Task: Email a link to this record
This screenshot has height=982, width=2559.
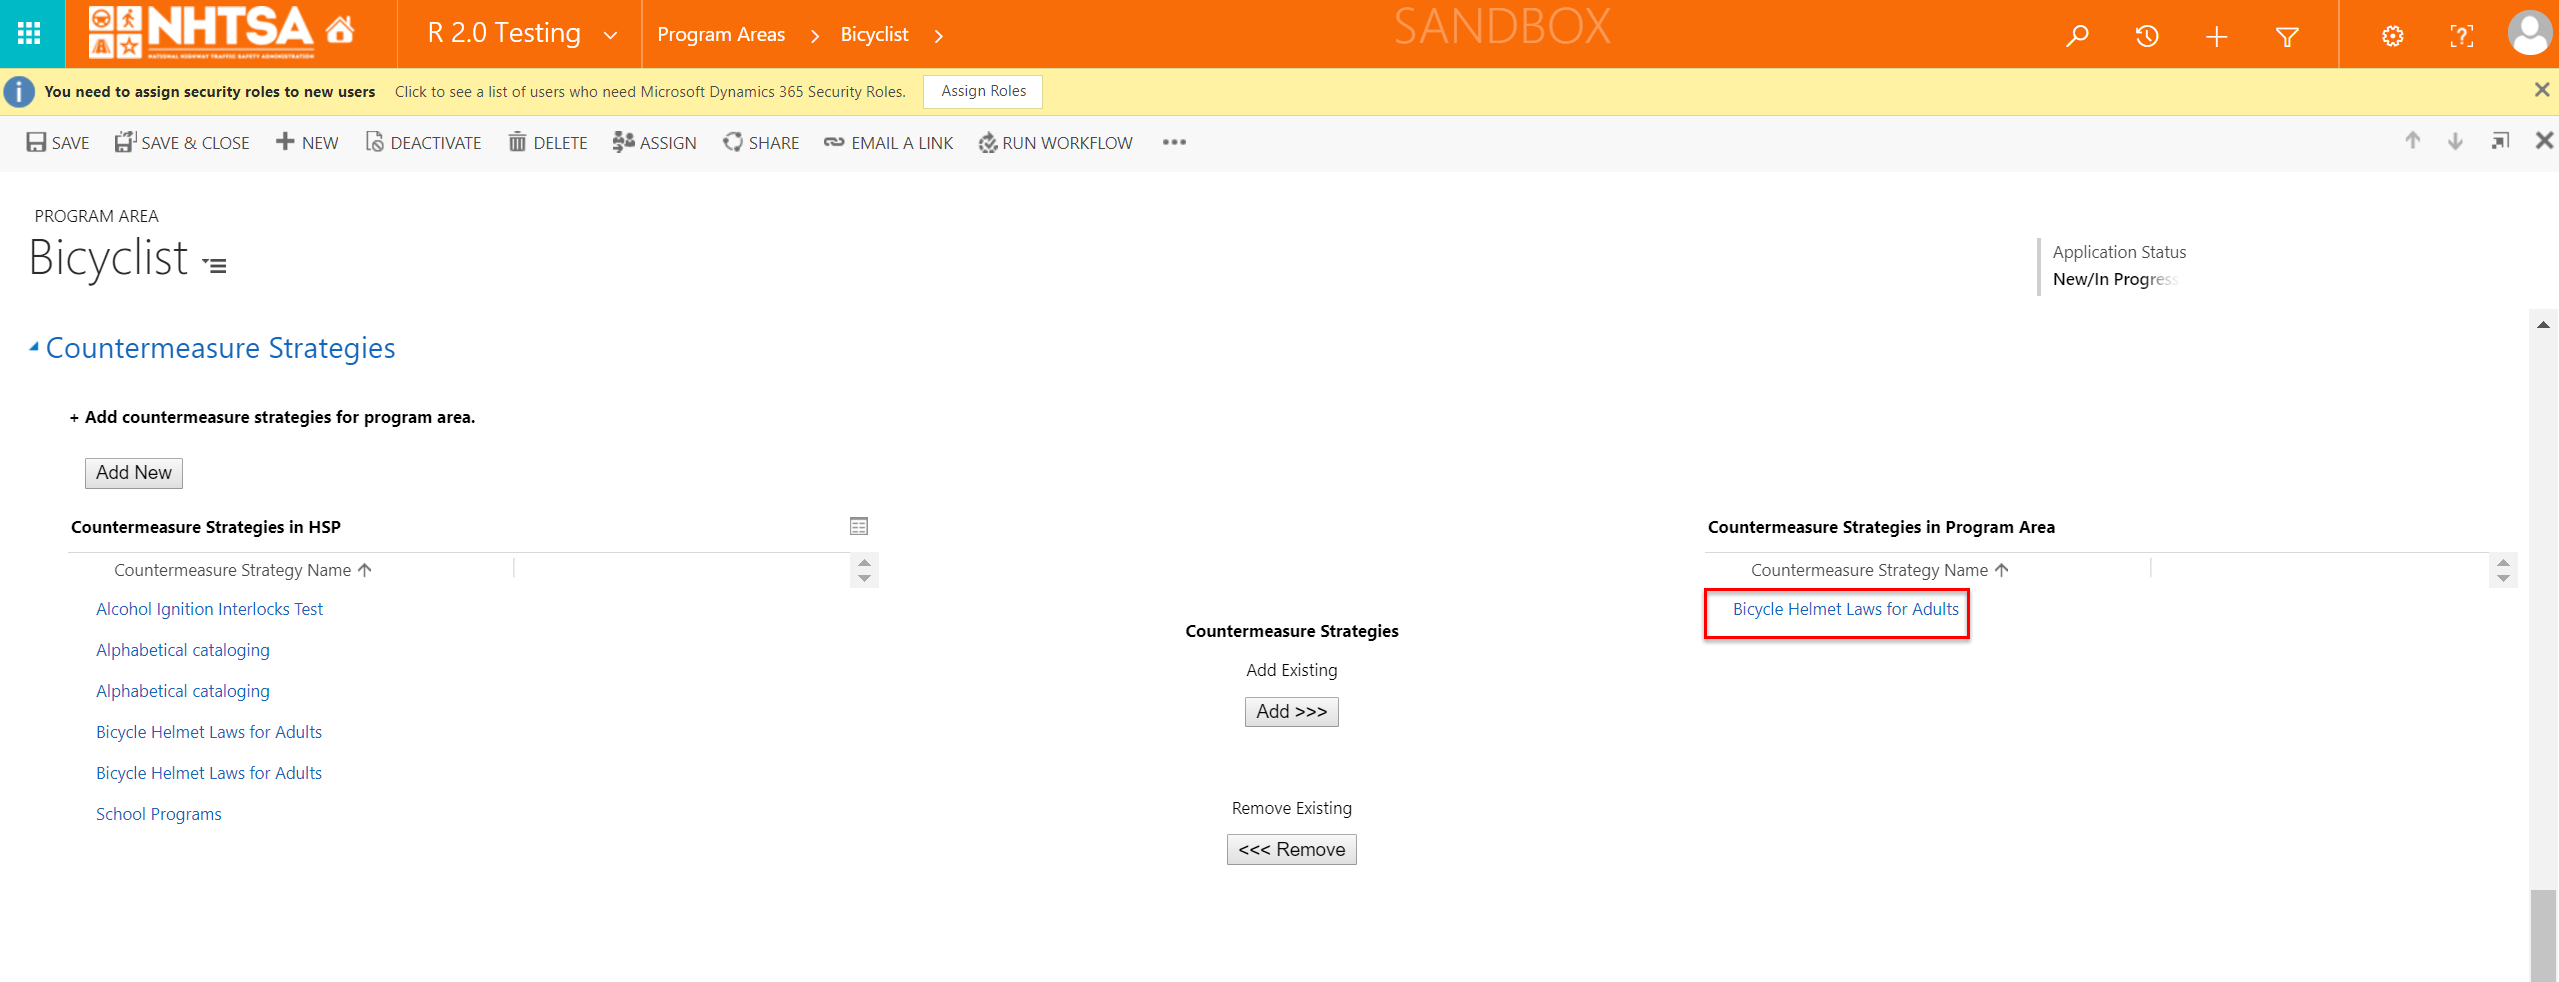Action: click(889, 143)
